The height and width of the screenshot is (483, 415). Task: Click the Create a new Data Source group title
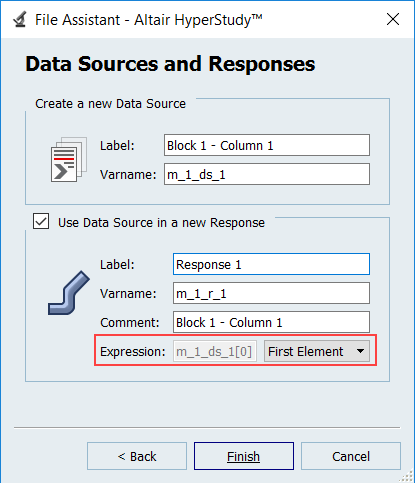tap(110, 104)
